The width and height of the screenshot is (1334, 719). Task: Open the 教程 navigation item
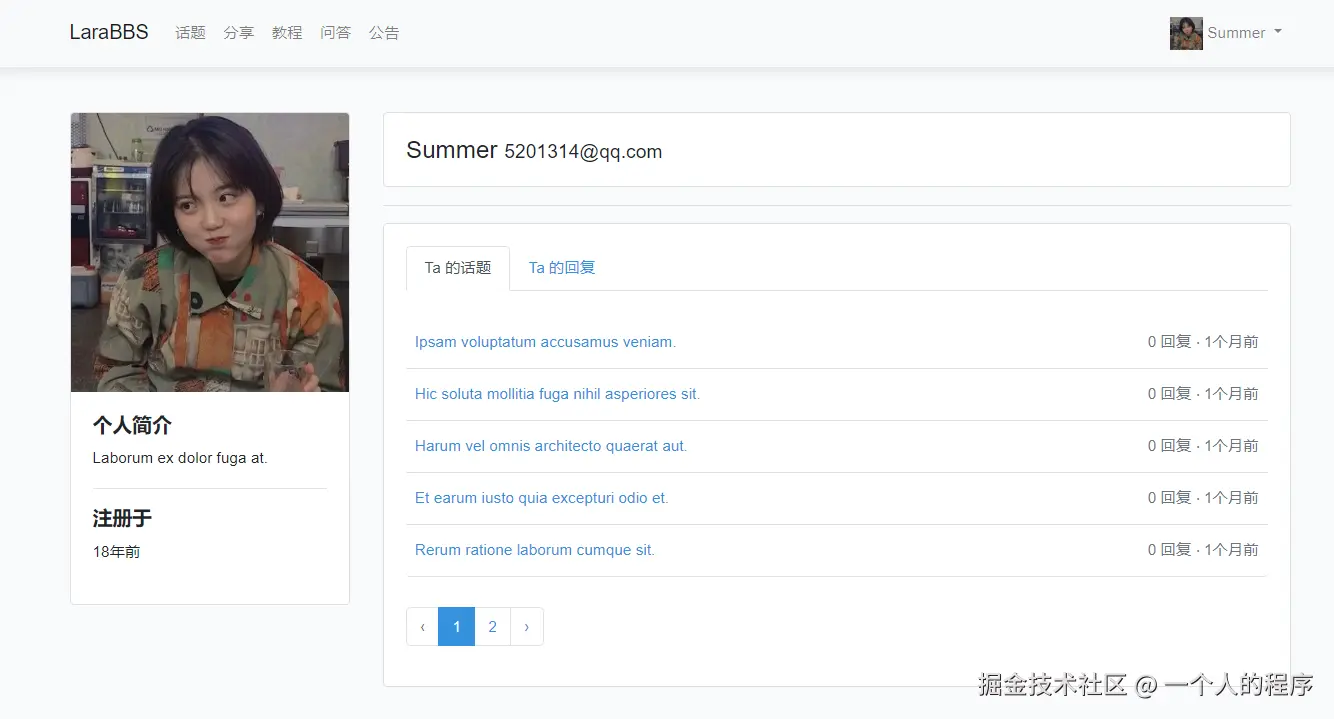click(x=287, y=33)
